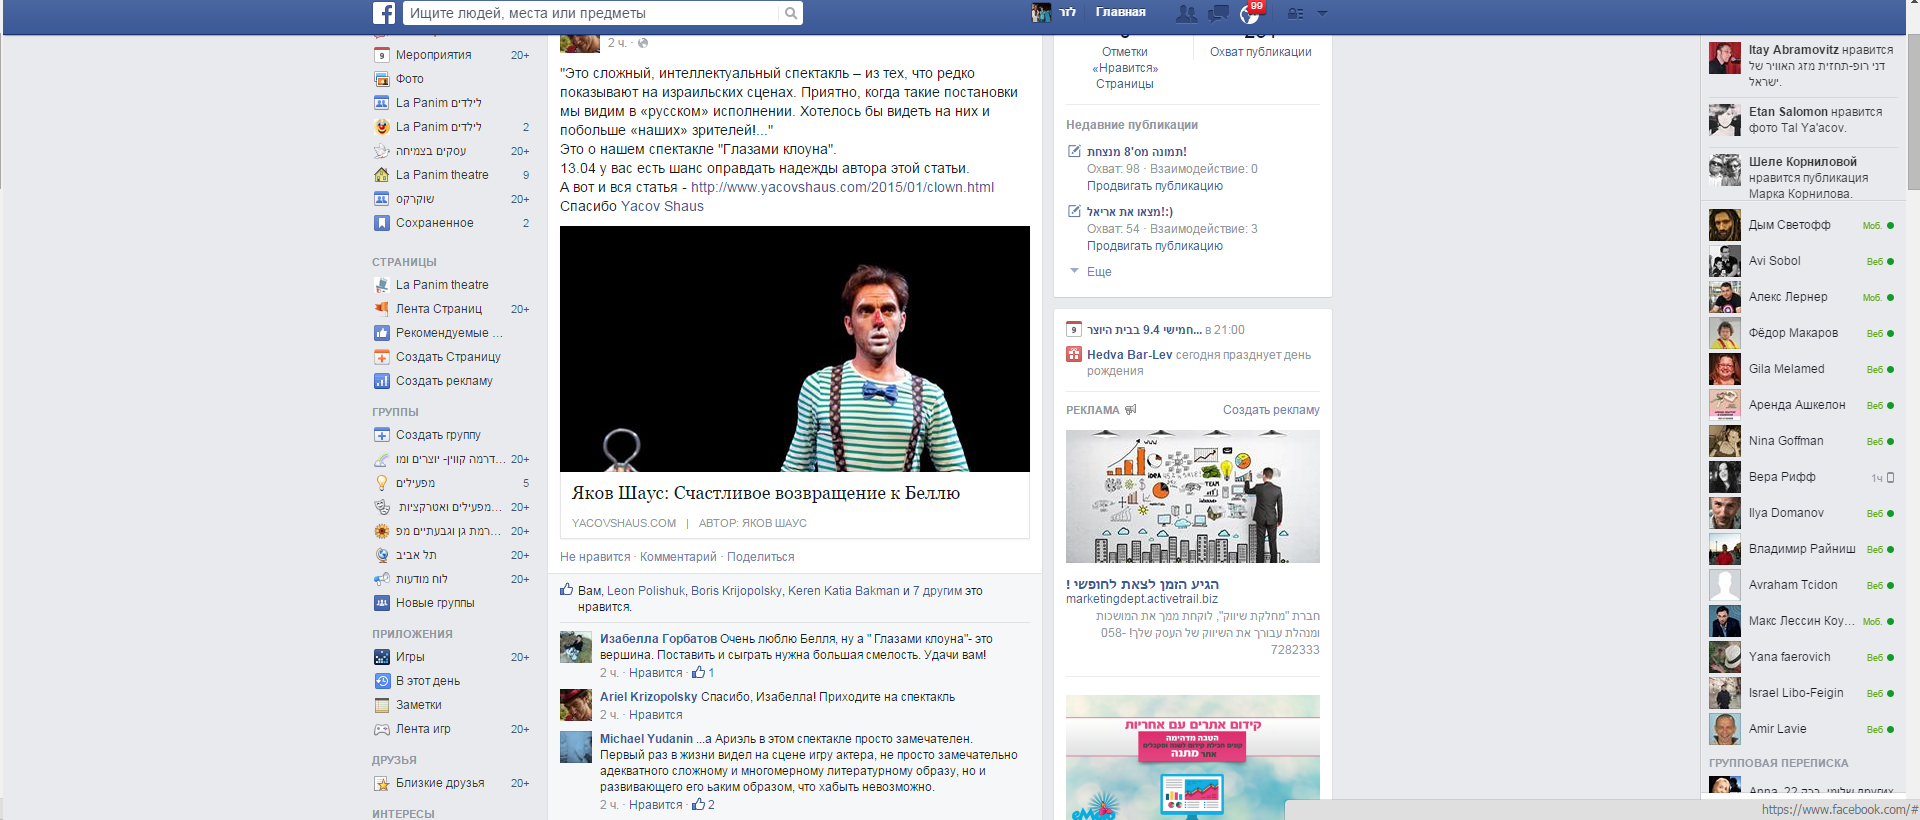Click the Игры icon in sidebar
The height and width of the screenshot is (820, 1920).
tap(381, 657)
